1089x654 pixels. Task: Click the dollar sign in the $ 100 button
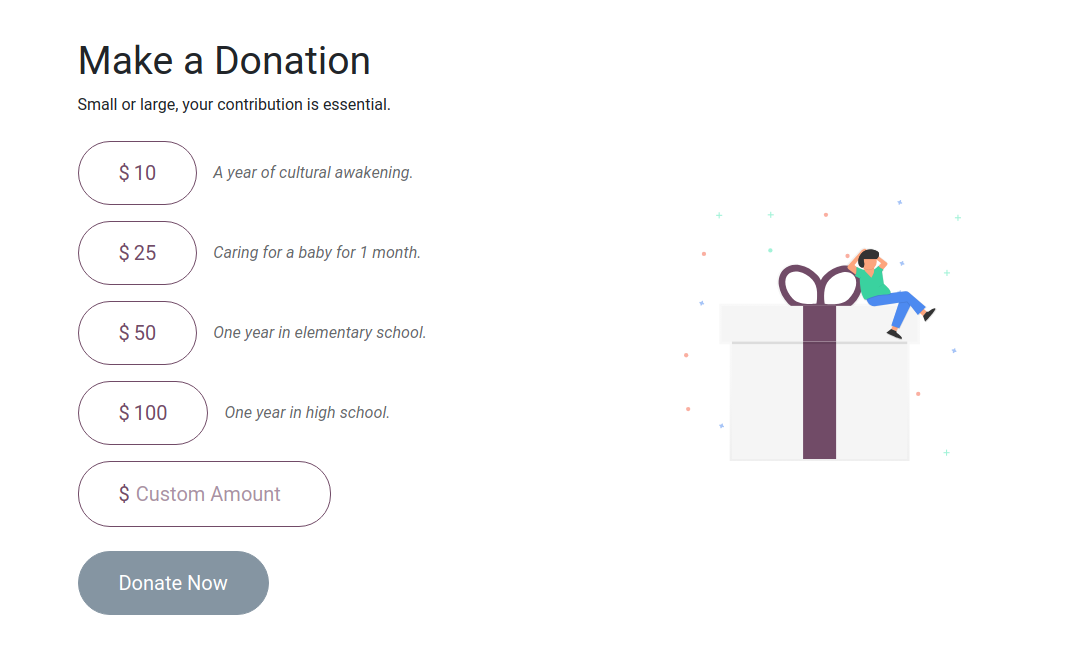click(x=124, y=412)
